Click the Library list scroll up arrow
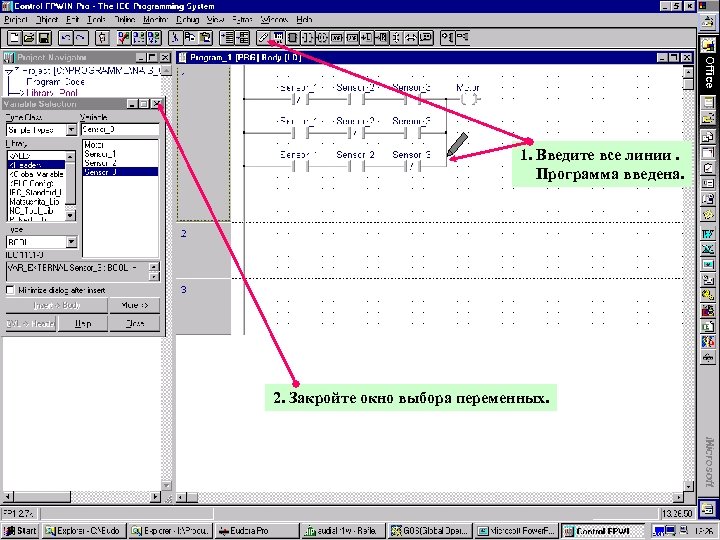 pos(70,157)
